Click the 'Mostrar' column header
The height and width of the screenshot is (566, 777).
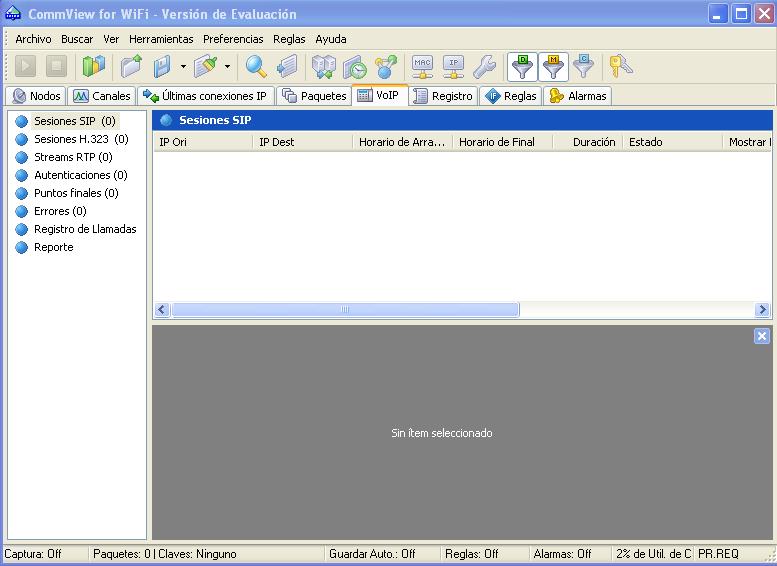747,142
